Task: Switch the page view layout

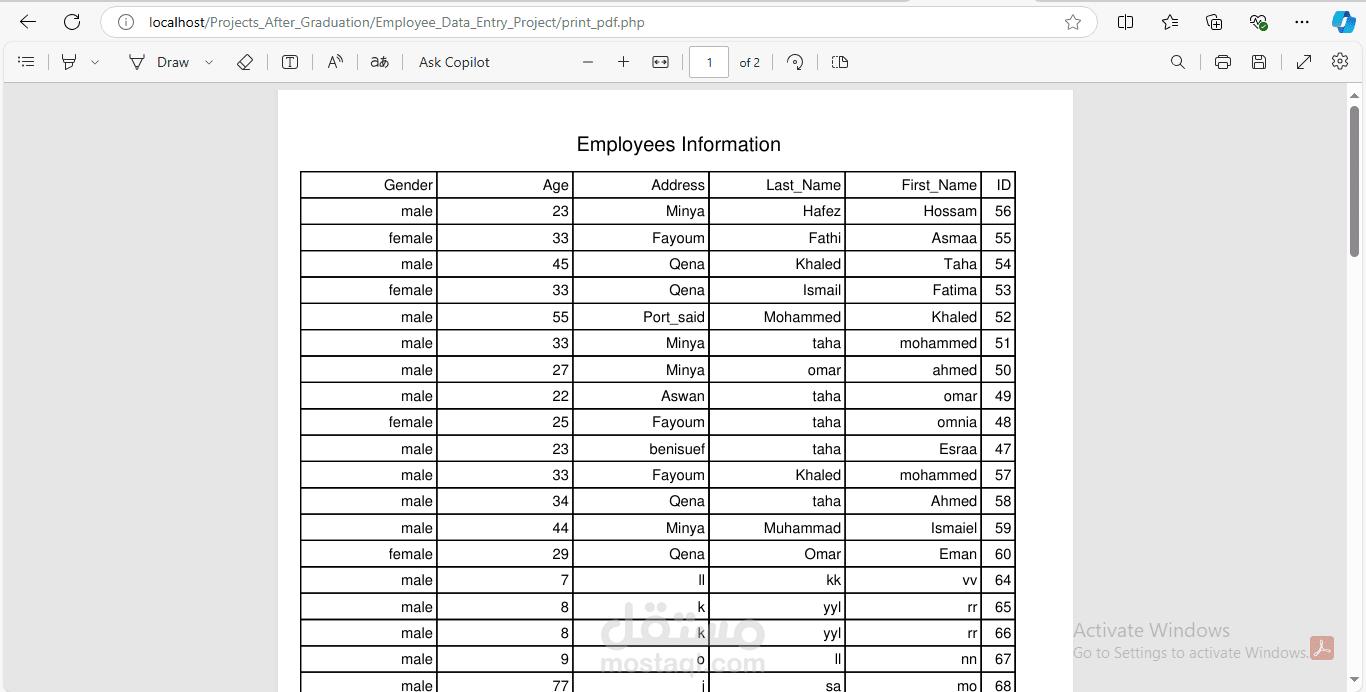Action: point(840,62)
